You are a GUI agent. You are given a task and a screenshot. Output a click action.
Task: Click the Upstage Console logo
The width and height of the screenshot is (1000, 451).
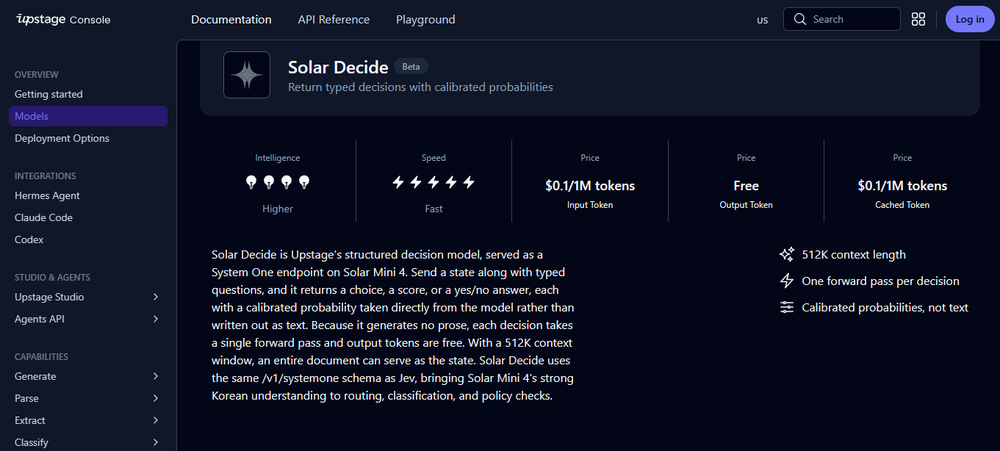coord(62,19)
